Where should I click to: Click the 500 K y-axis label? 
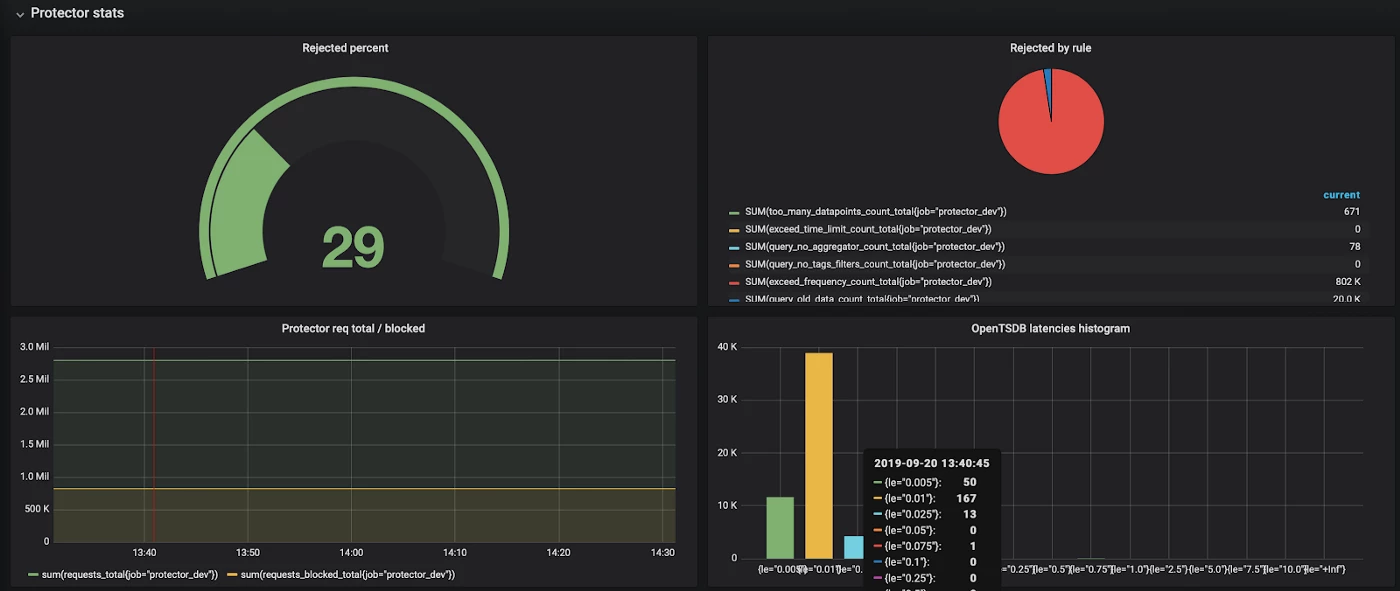[36, 509]
